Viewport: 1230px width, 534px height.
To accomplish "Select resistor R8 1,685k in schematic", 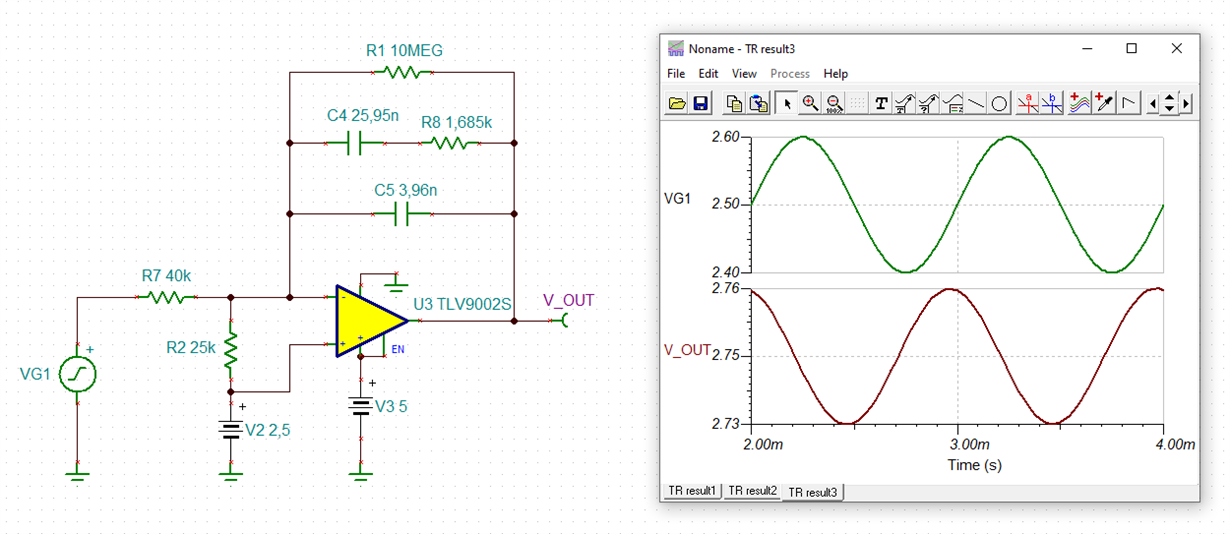I will pos(451,144).
